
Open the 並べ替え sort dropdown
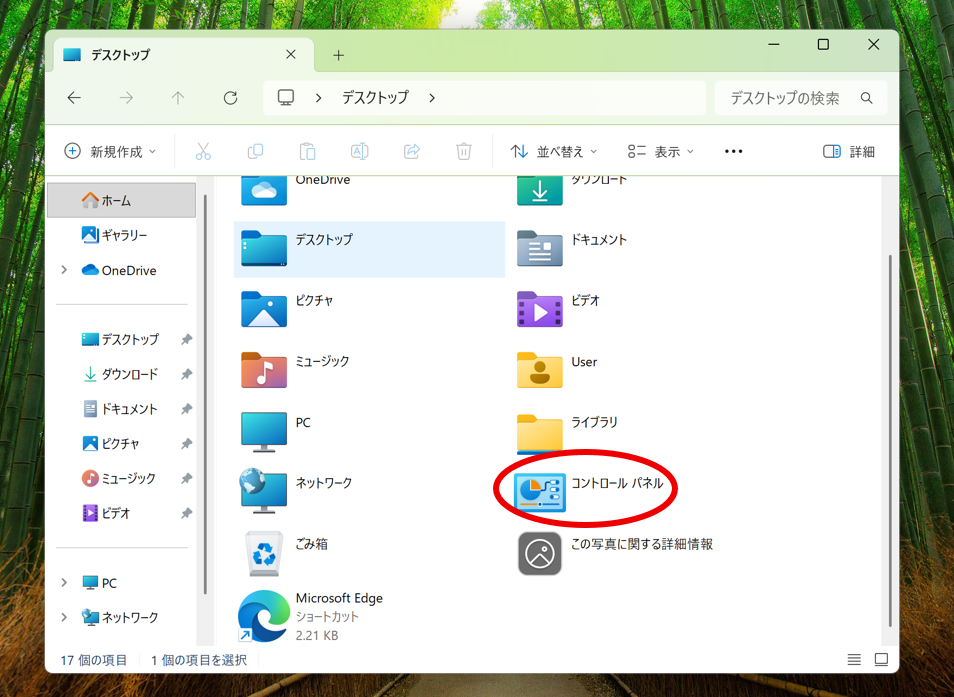[553, 152]
